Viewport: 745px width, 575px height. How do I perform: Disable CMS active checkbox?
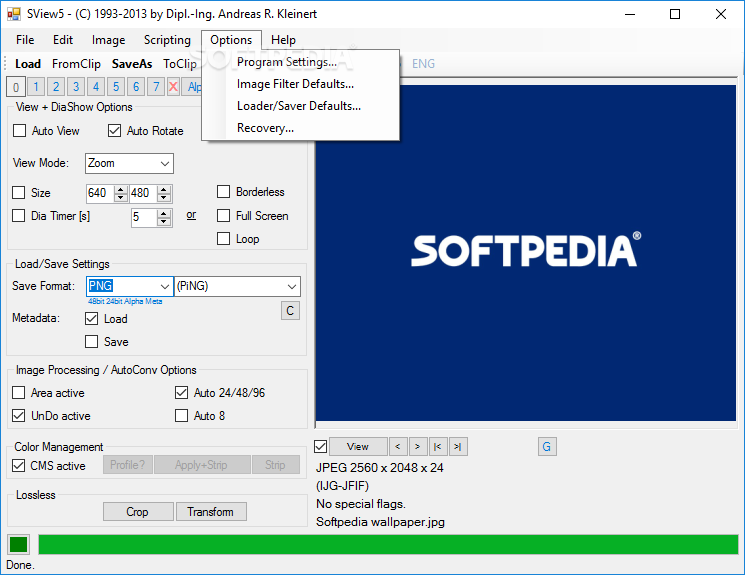pyautogui.click(x=19, y=466)
